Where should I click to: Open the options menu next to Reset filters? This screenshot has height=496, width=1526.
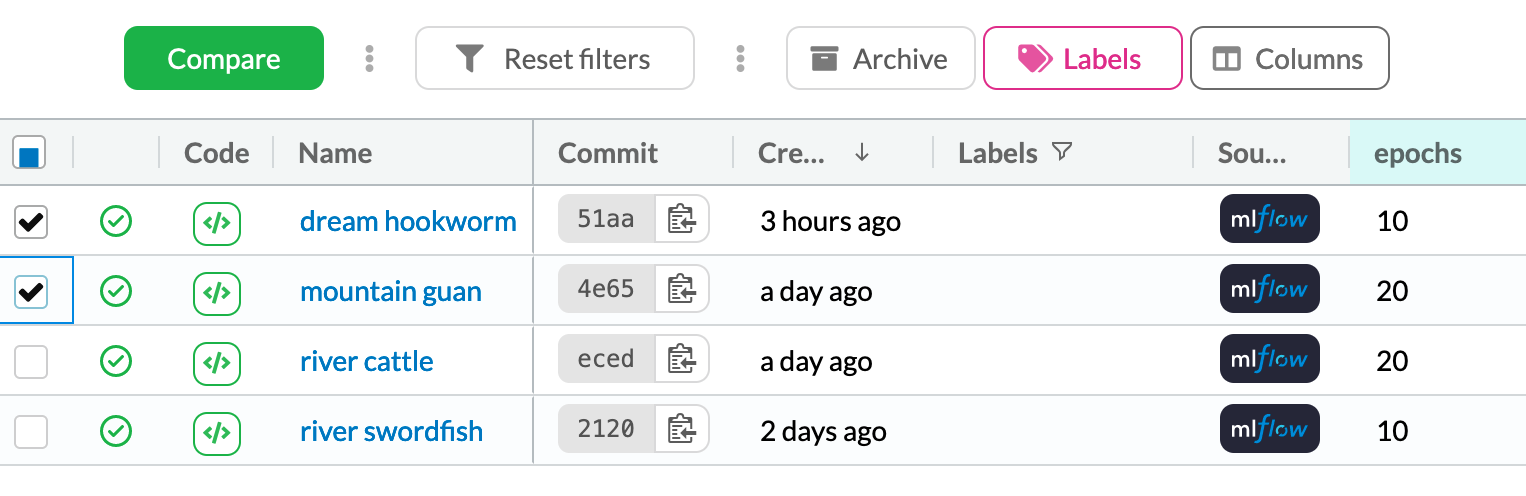[x=740, y=59]
